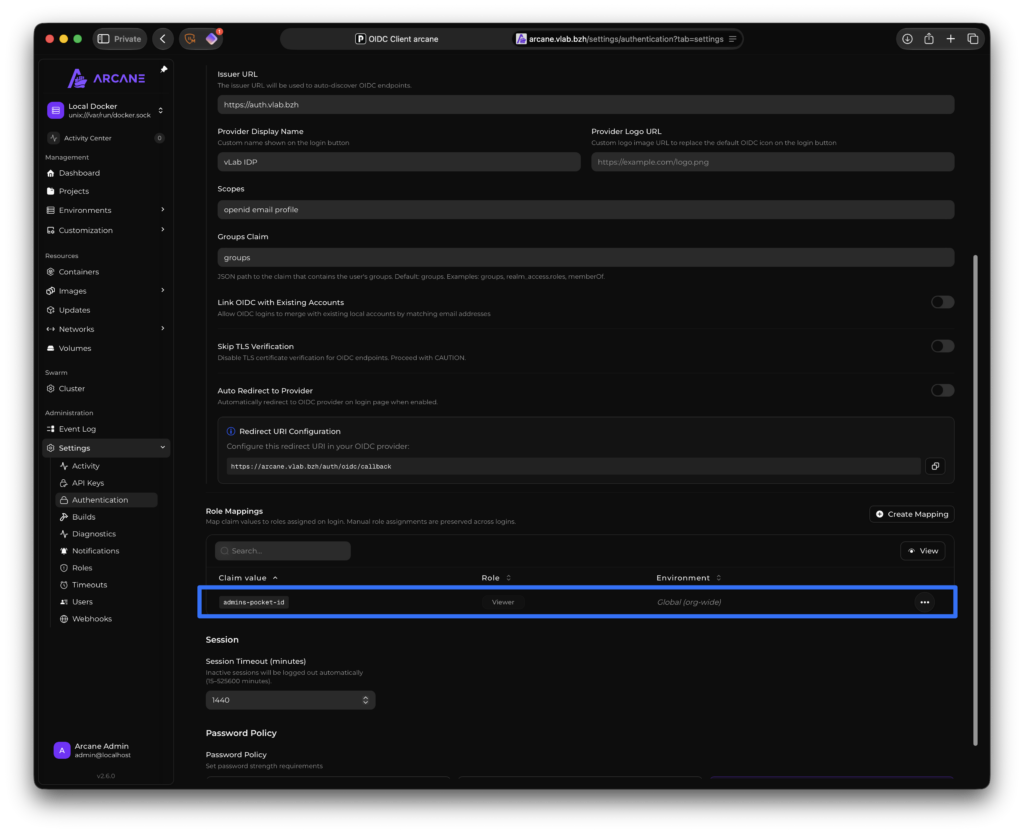The width and height of the screenshot is (1024, 834).
Task: Click the Builds hammer icon
Action: coord(63,517)
